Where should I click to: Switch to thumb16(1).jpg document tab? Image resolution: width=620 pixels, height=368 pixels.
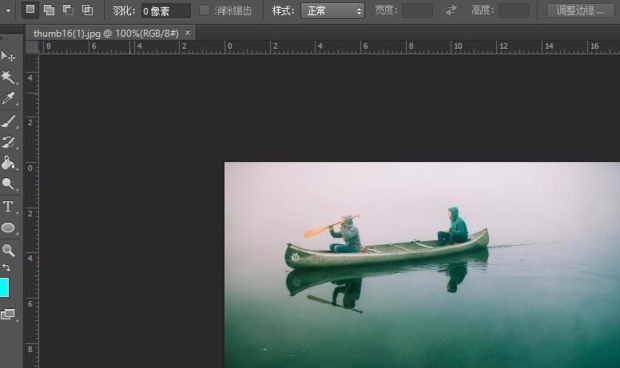106,34
